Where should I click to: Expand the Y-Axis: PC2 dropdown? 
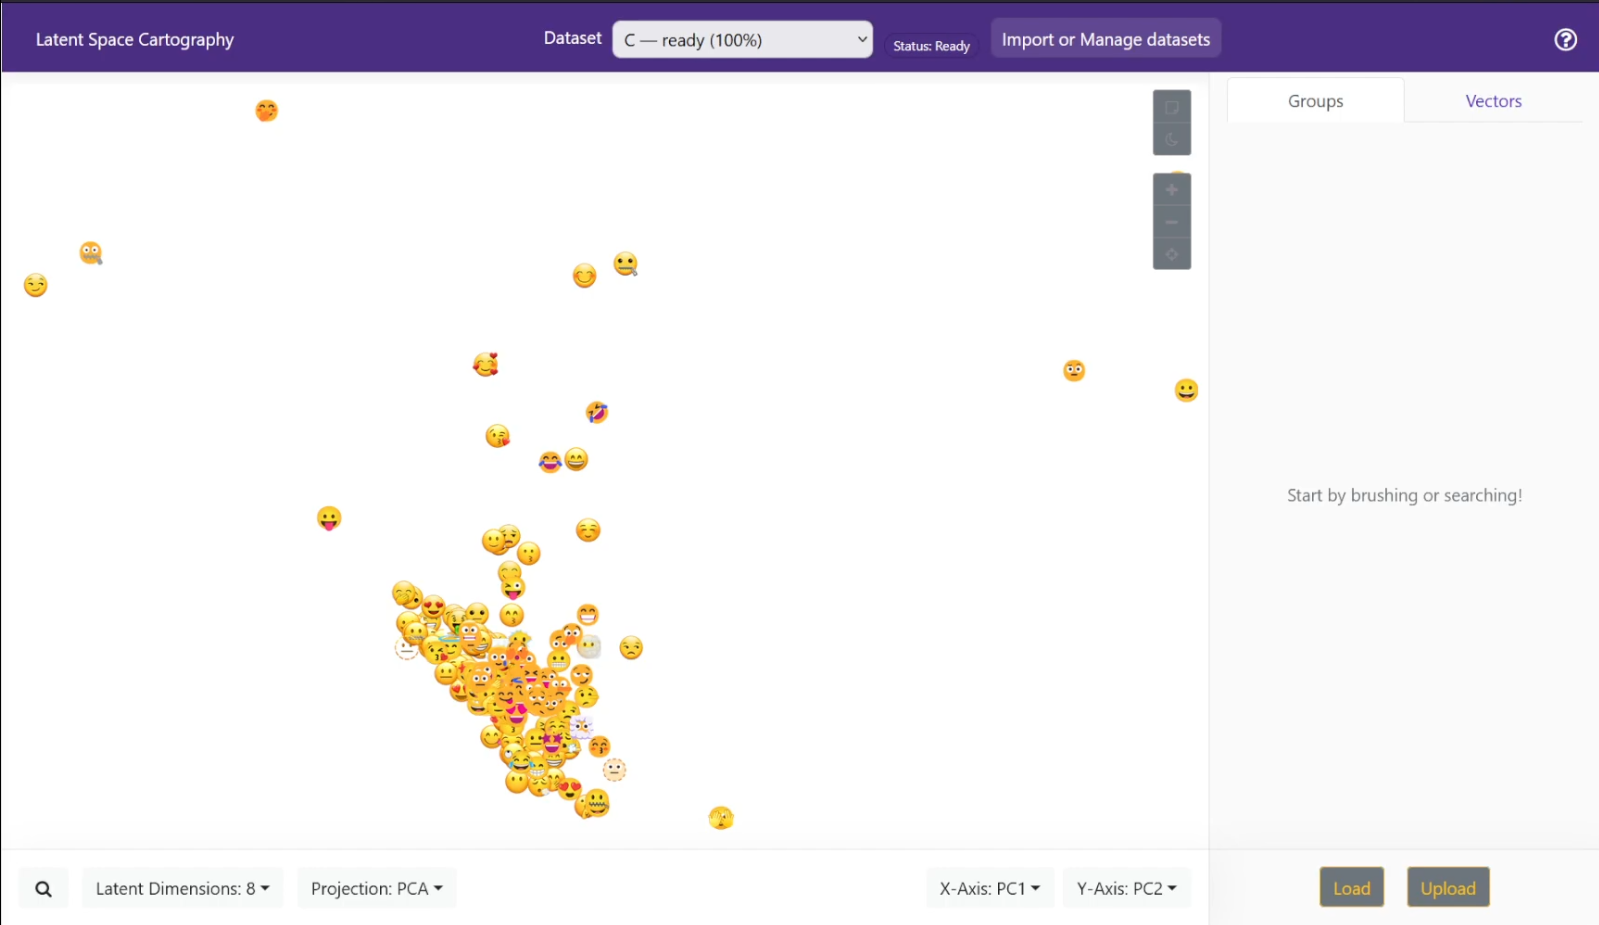pyautogui.click(x=1126, y=888)
